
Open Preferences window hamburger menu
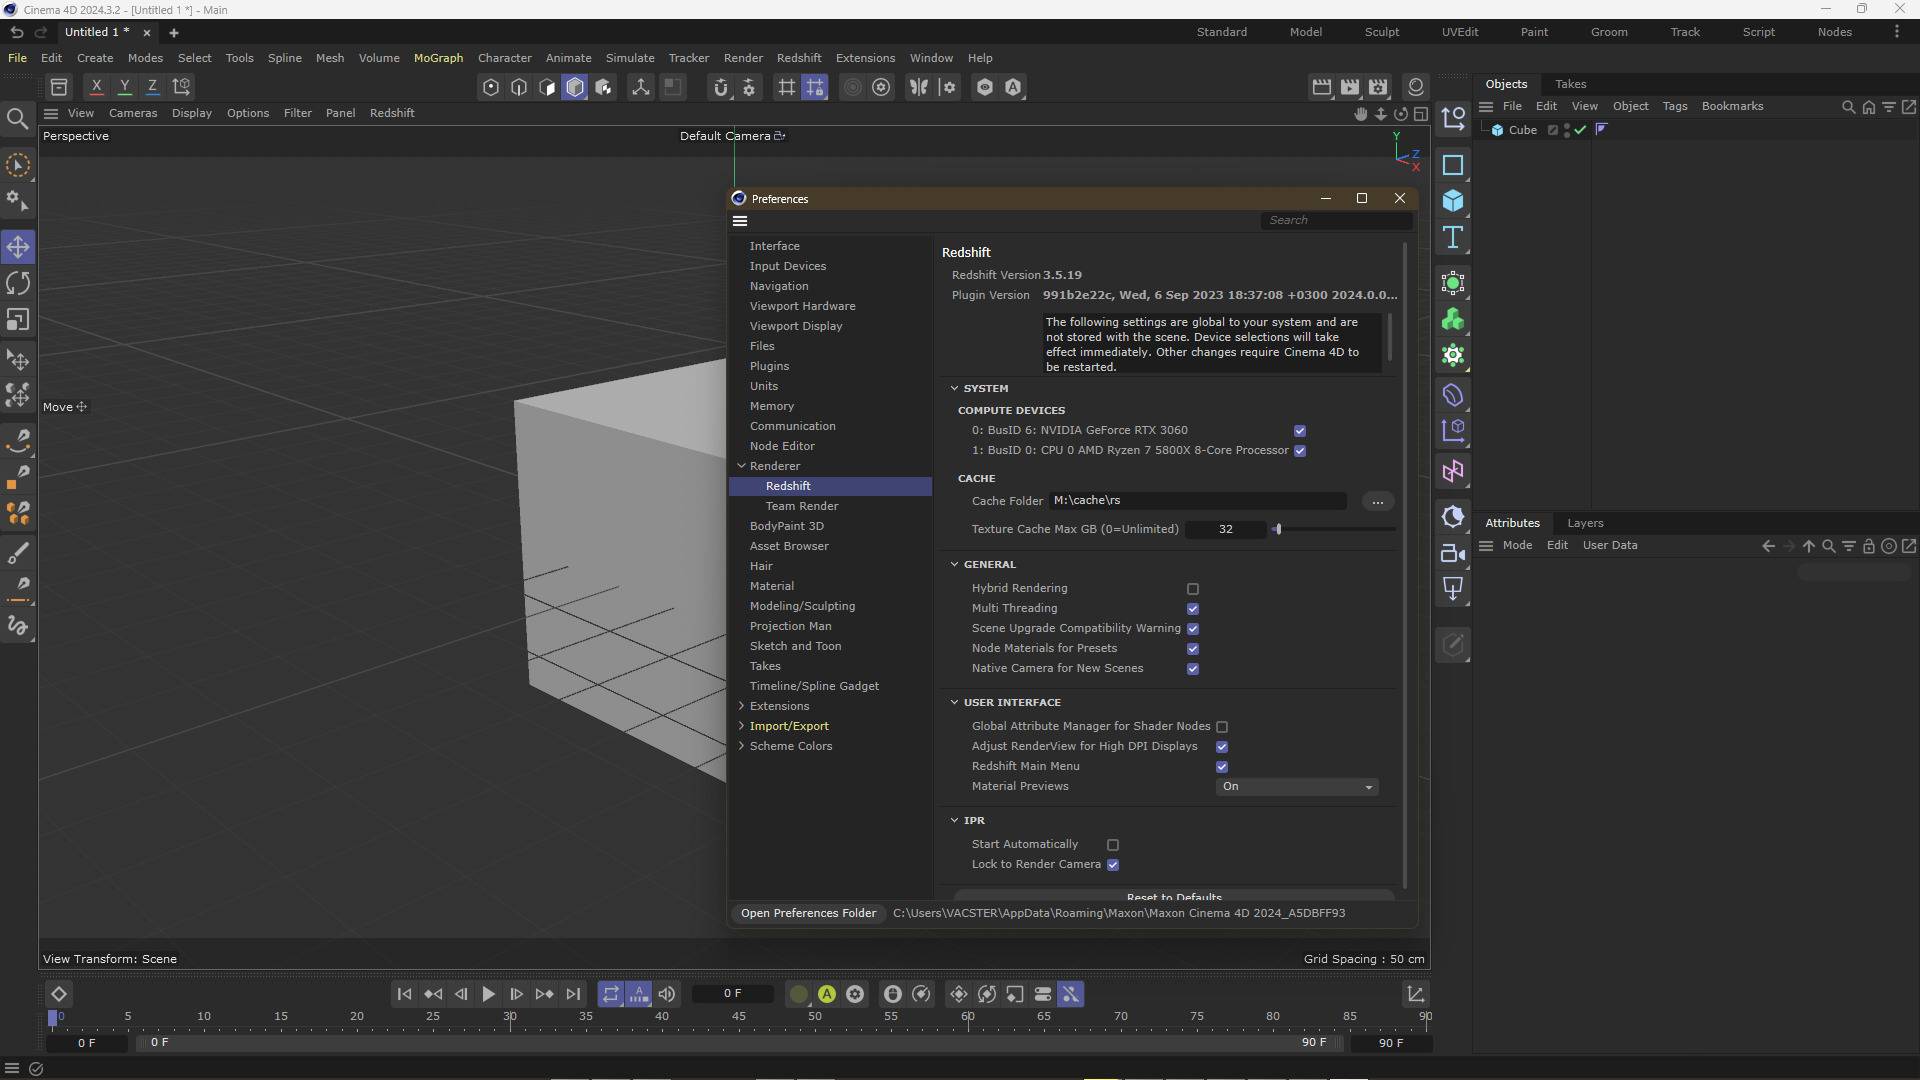pos(740,221)
